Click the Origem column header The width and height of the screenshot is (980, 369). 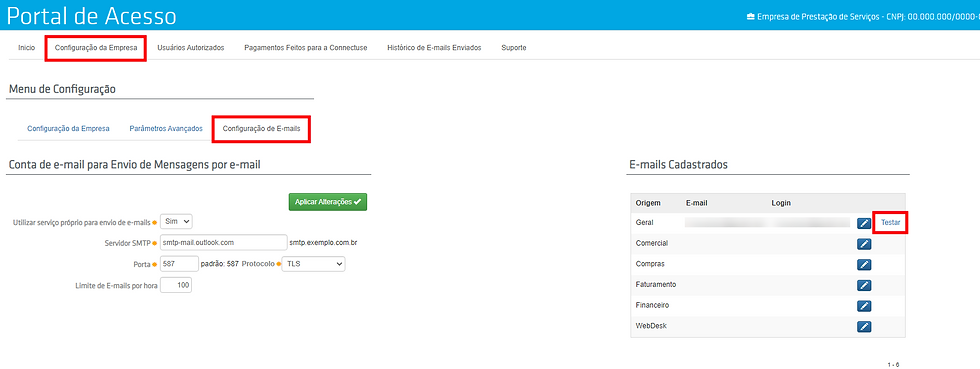tap(648, 203)
